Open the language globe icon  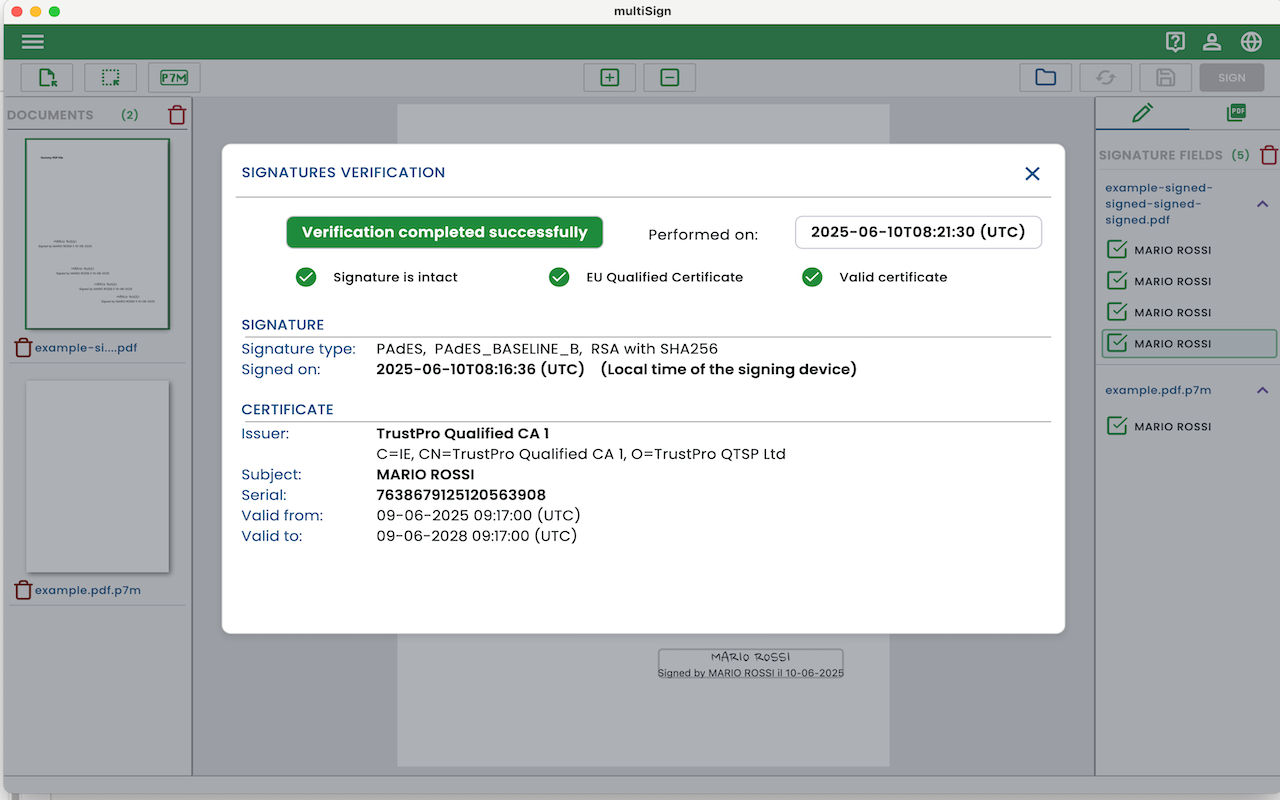coord(1251,42)
